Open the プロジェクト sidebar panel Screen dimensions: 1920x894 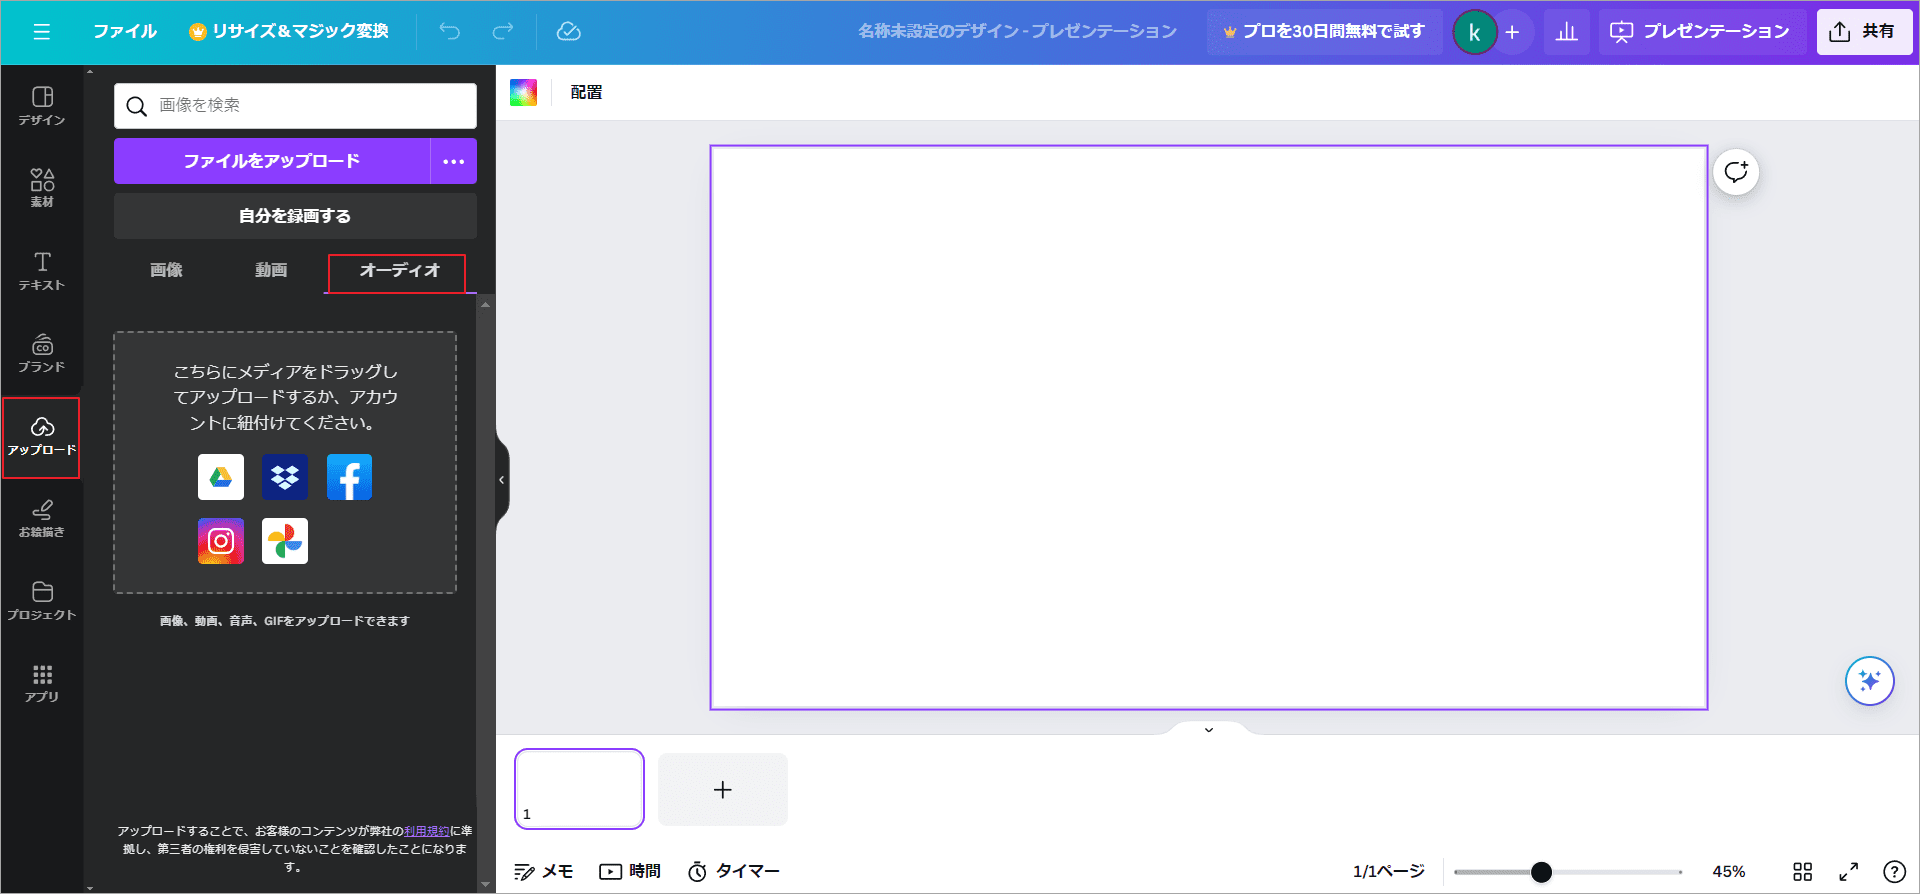pyautogui.click(x=42, y=602)
